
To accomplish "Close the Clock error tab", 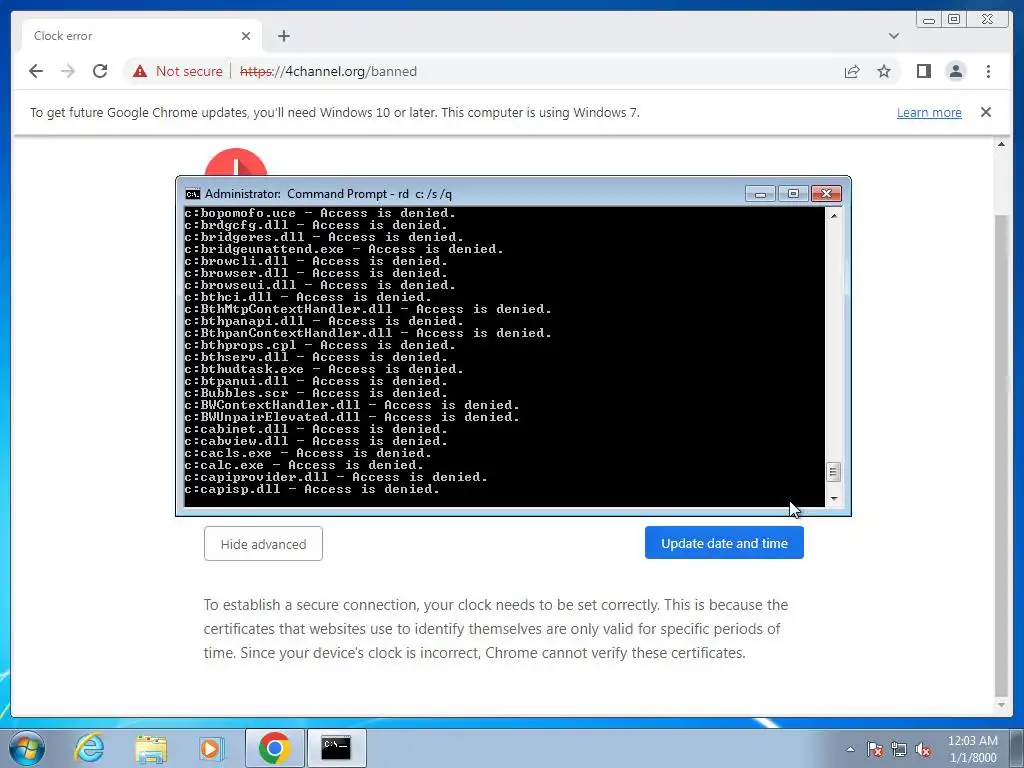I will (x=246, y=36).
